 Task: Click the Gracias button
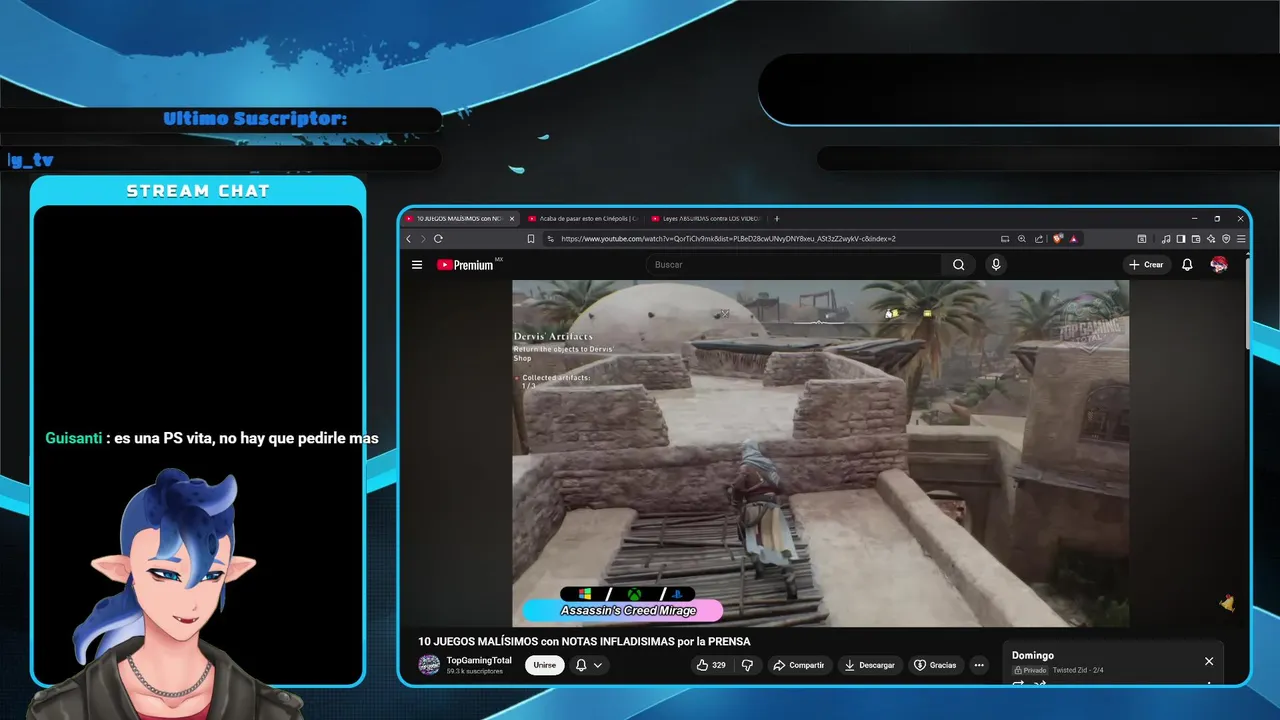[x=935, y=665]
